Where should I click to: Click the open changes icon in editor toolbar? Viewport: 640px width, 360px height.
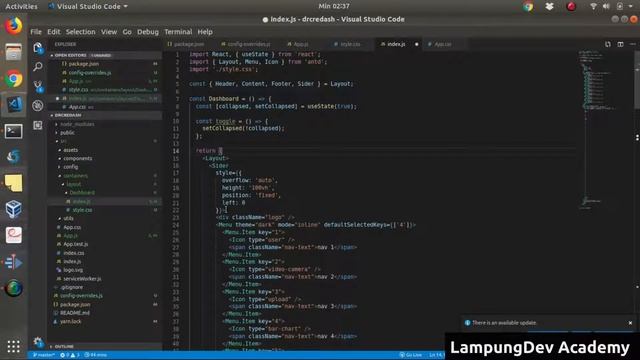point(608,44)
